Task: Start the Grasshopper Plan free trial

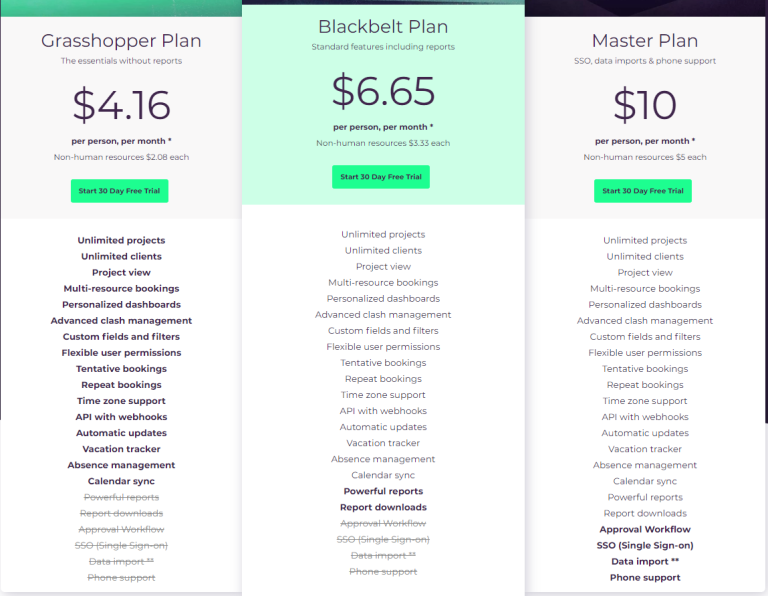Action: 120,191
